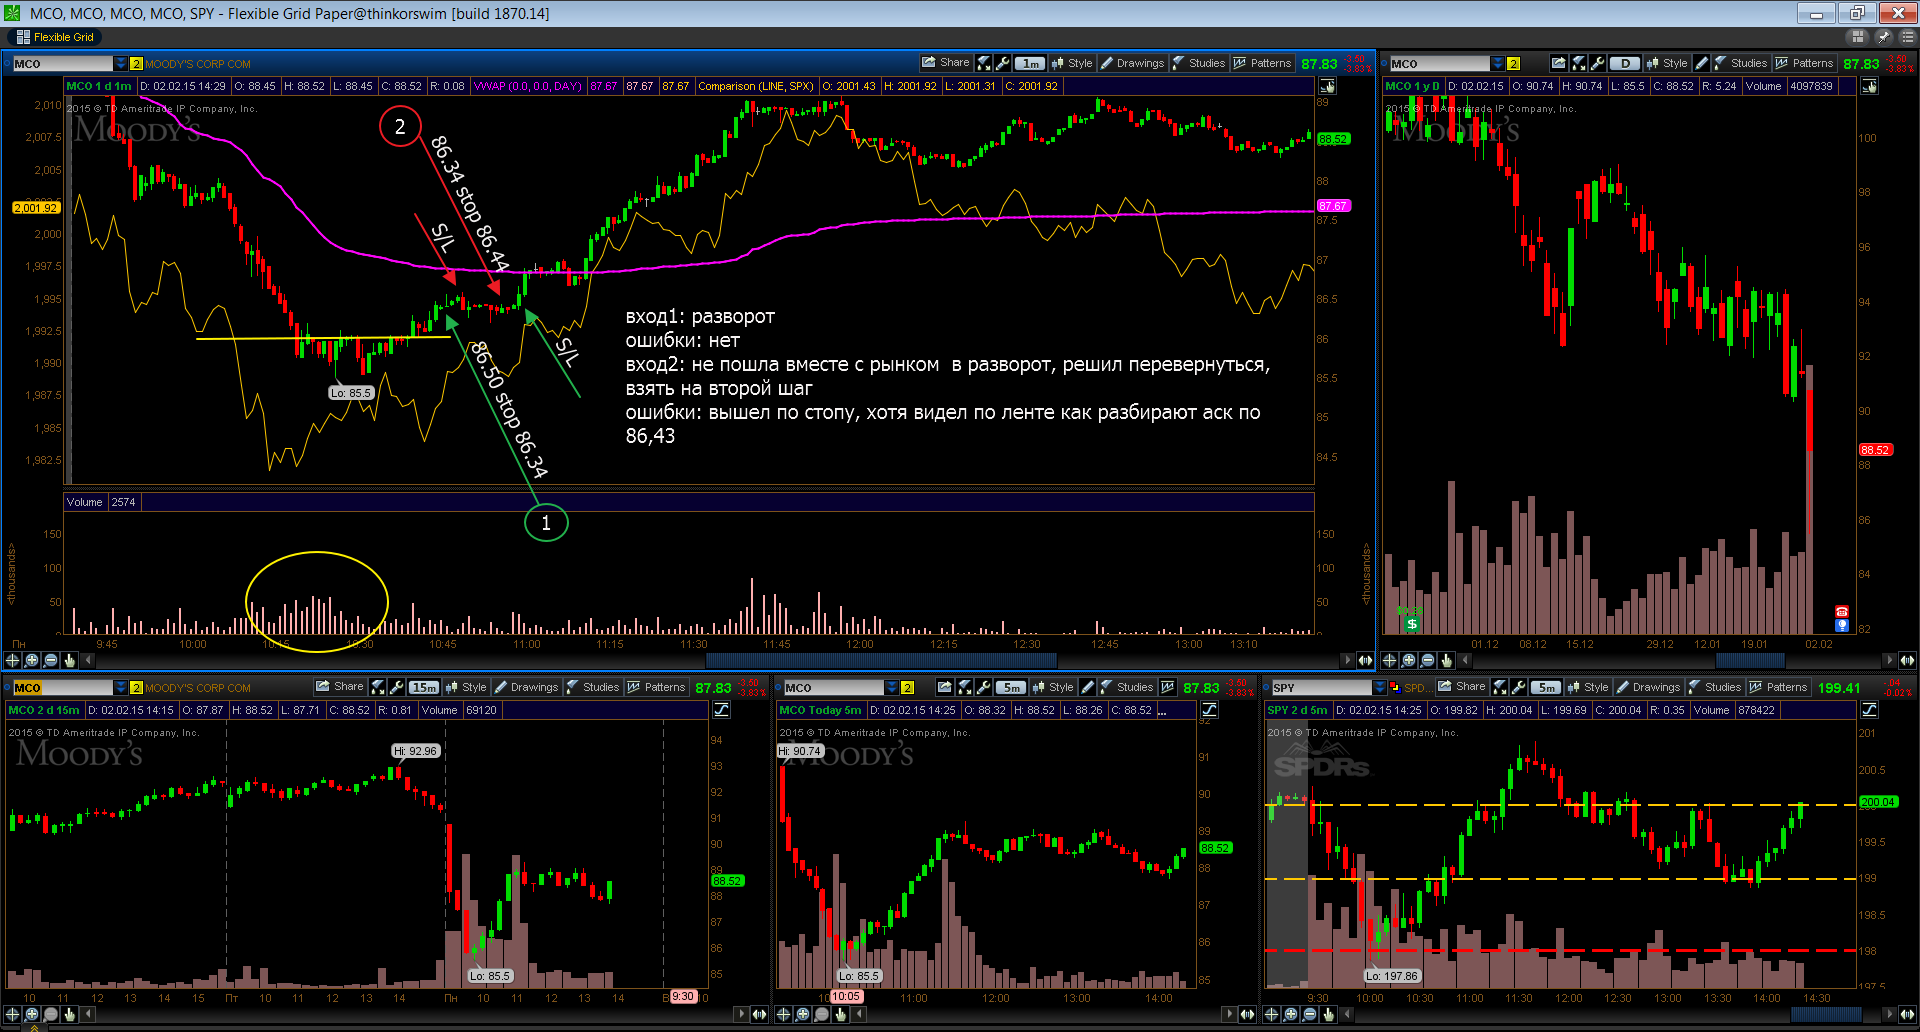Toggle expand time axis on SPY chart
The height and width of the screenshot is (1032, 1920).
(1907, 1014)
